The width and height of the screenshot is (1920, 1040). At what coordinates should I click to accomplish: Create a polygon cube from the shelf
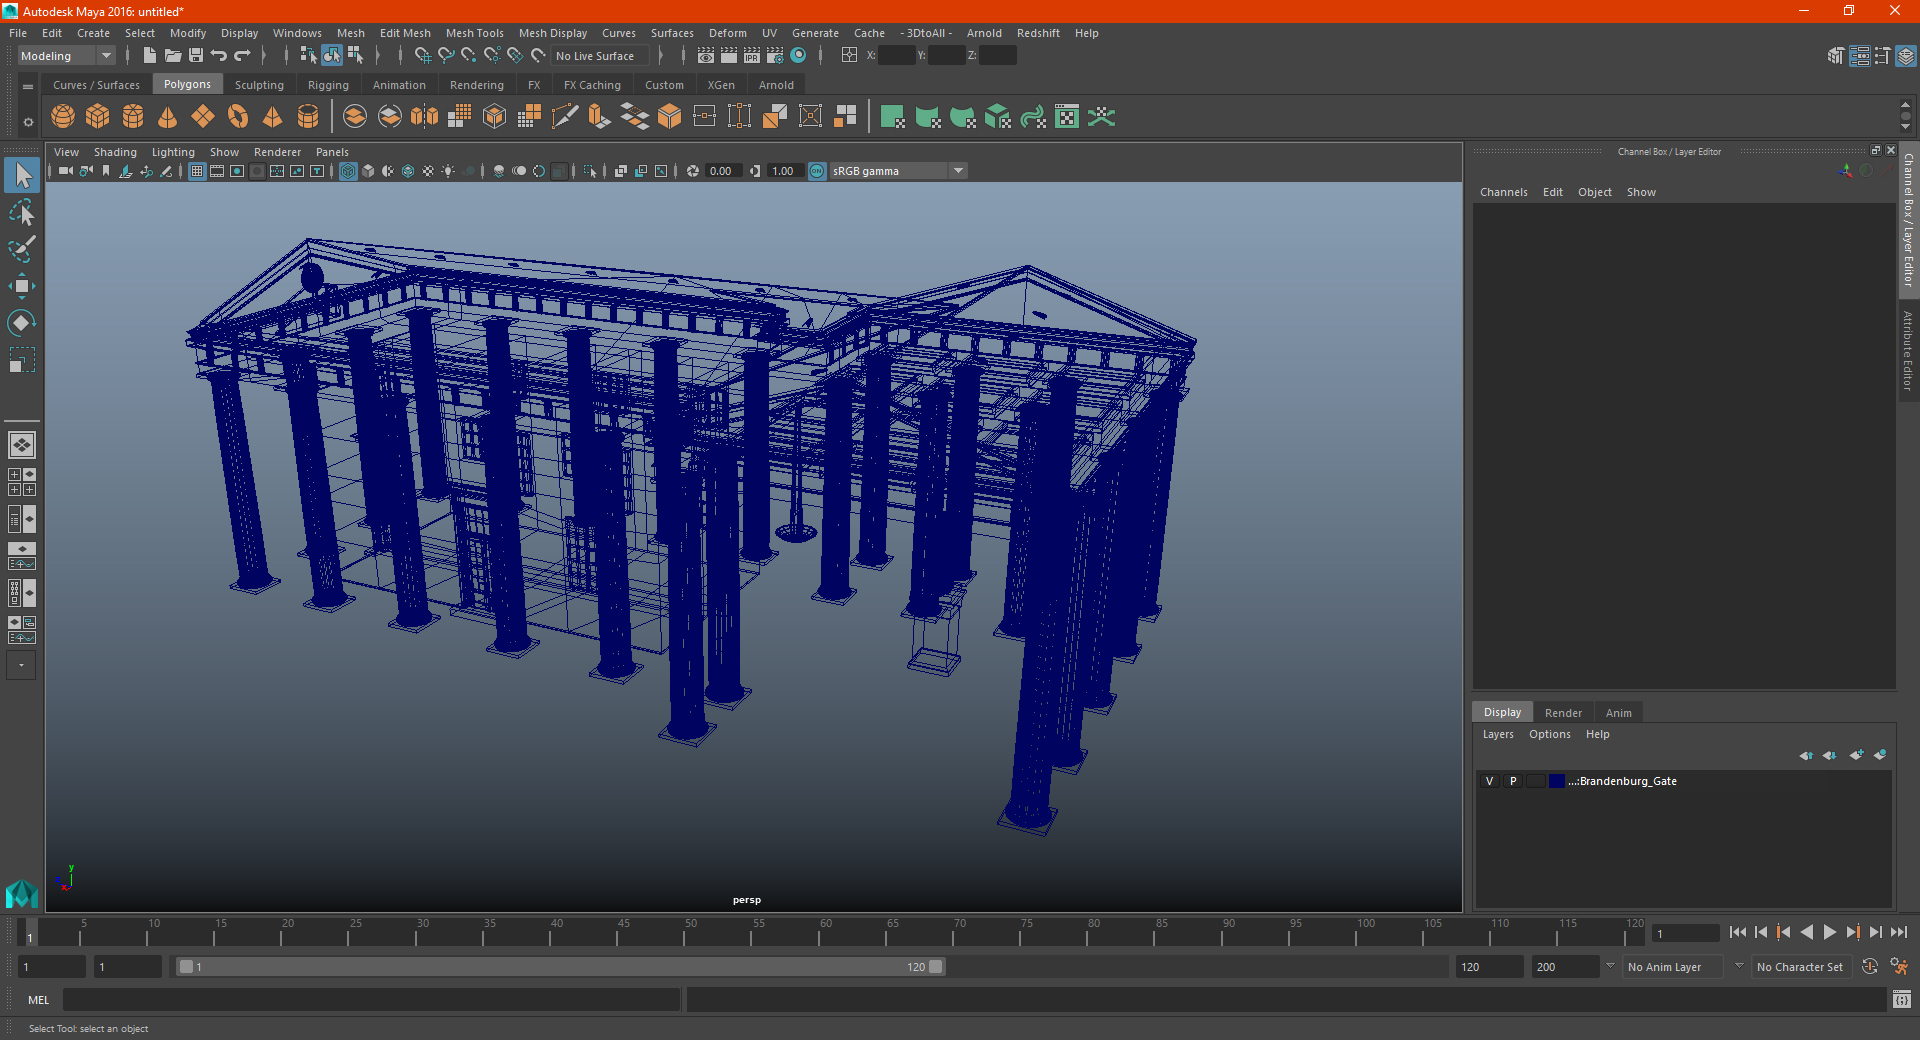(98, 117)
